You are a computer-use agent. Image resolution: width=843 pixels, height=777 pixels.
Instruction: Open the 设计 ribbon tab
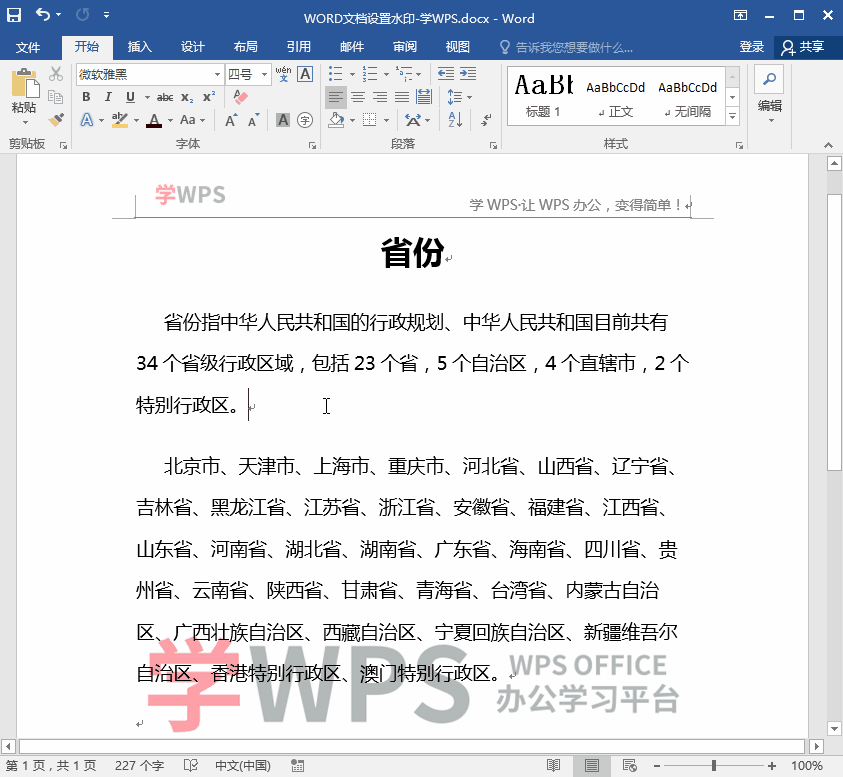[x=192, y=47]
